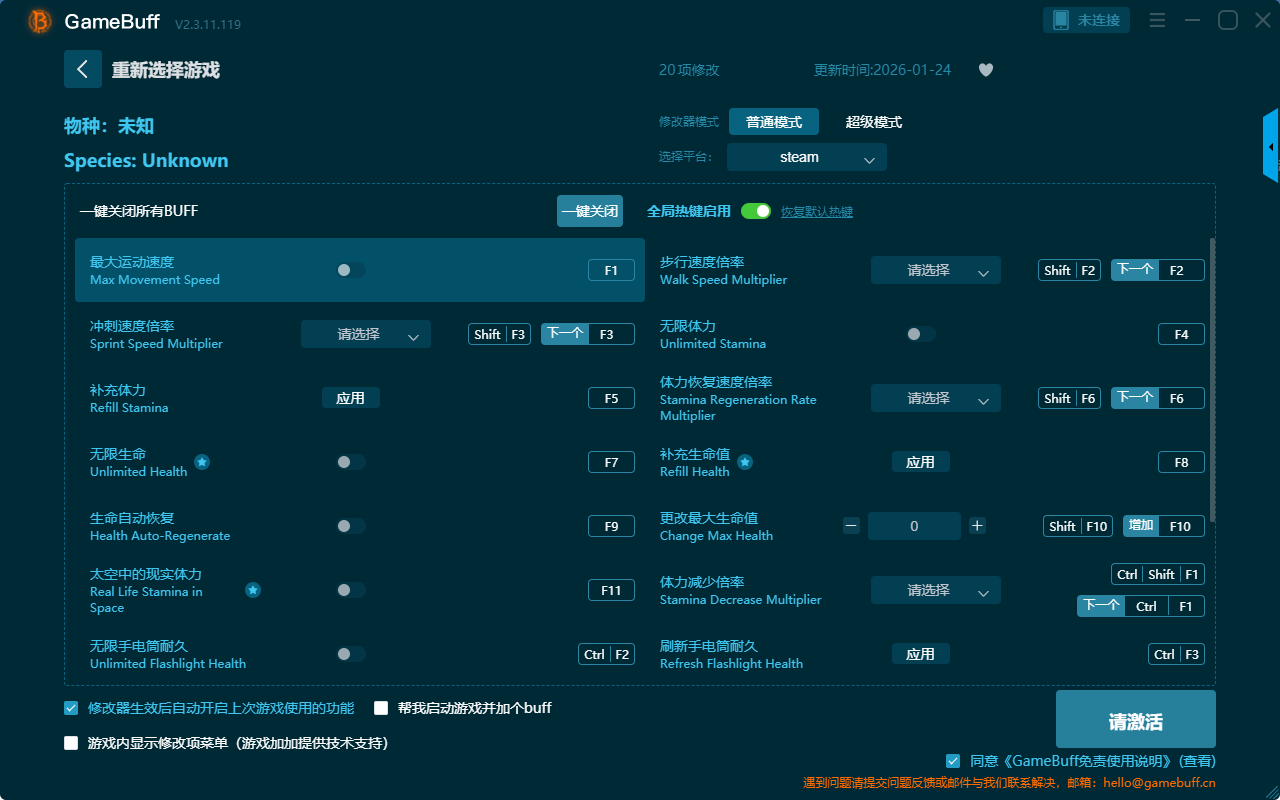Open the steam platform dropdown
The image size is (1280, 800).
point(806,157)
